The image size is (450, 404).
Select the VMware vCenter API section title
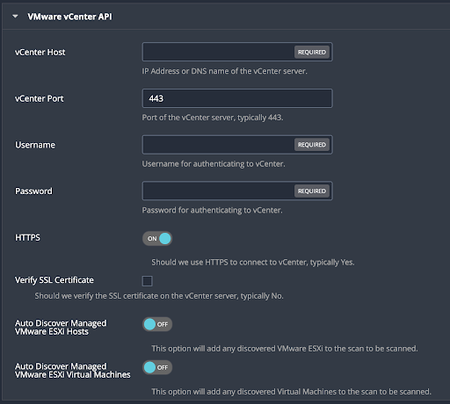(x=70, y=17)
